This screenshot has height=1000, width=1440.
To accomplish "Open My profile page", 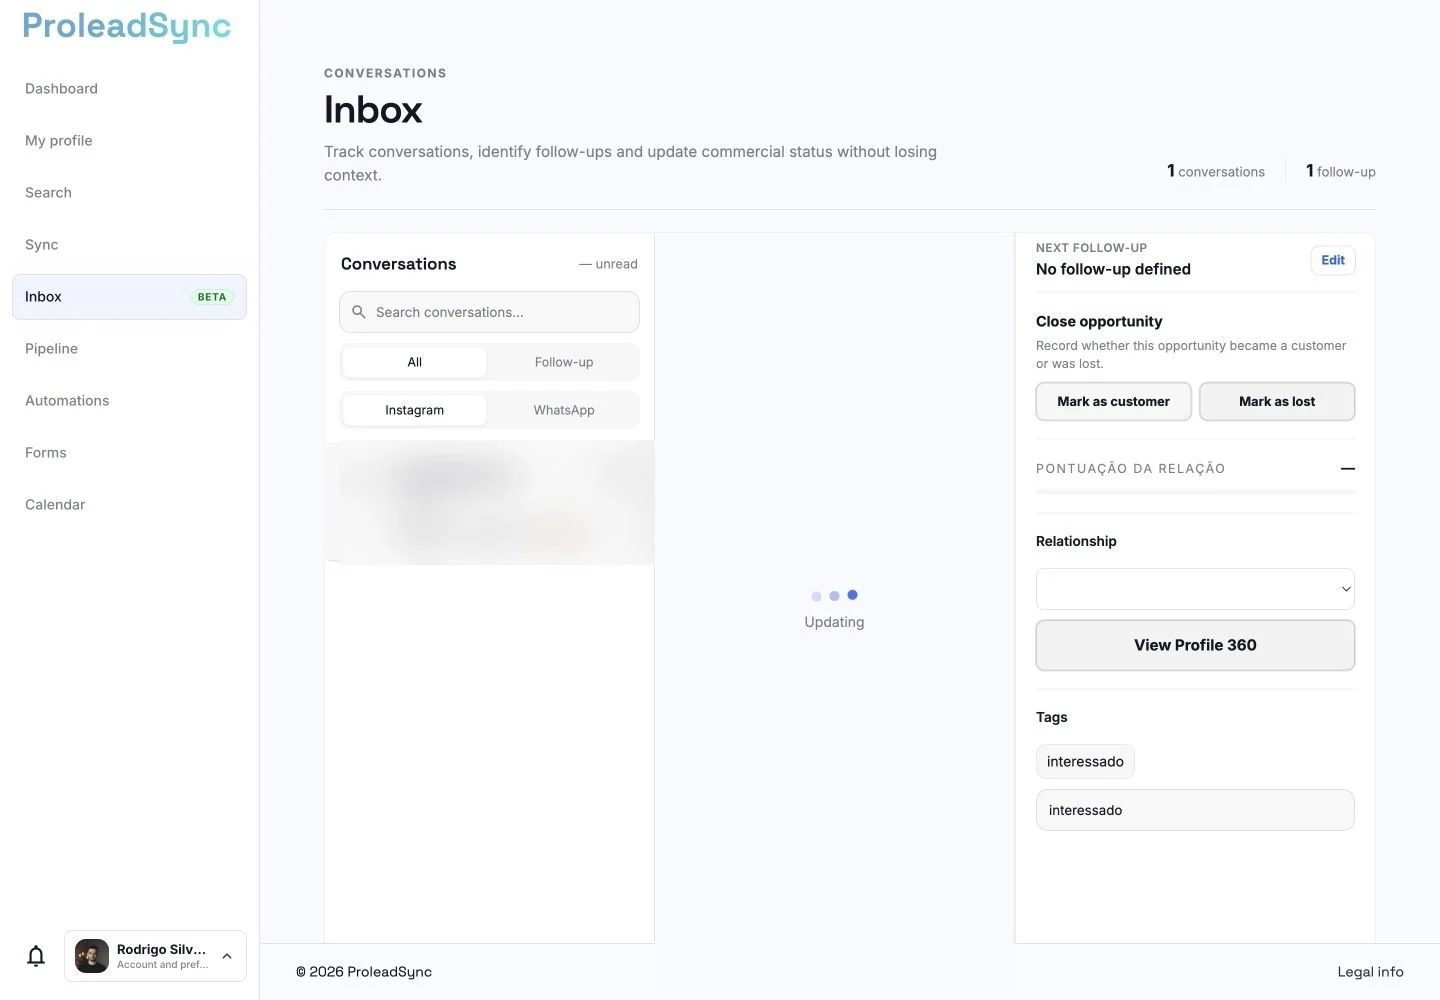I will point(58,141).
